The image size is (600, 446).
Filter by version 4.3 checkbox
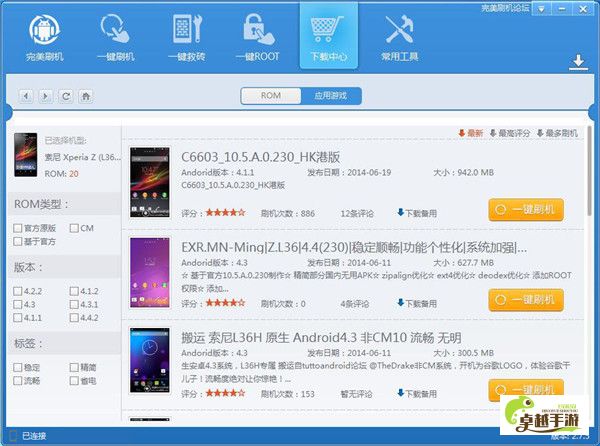(18, 304)
